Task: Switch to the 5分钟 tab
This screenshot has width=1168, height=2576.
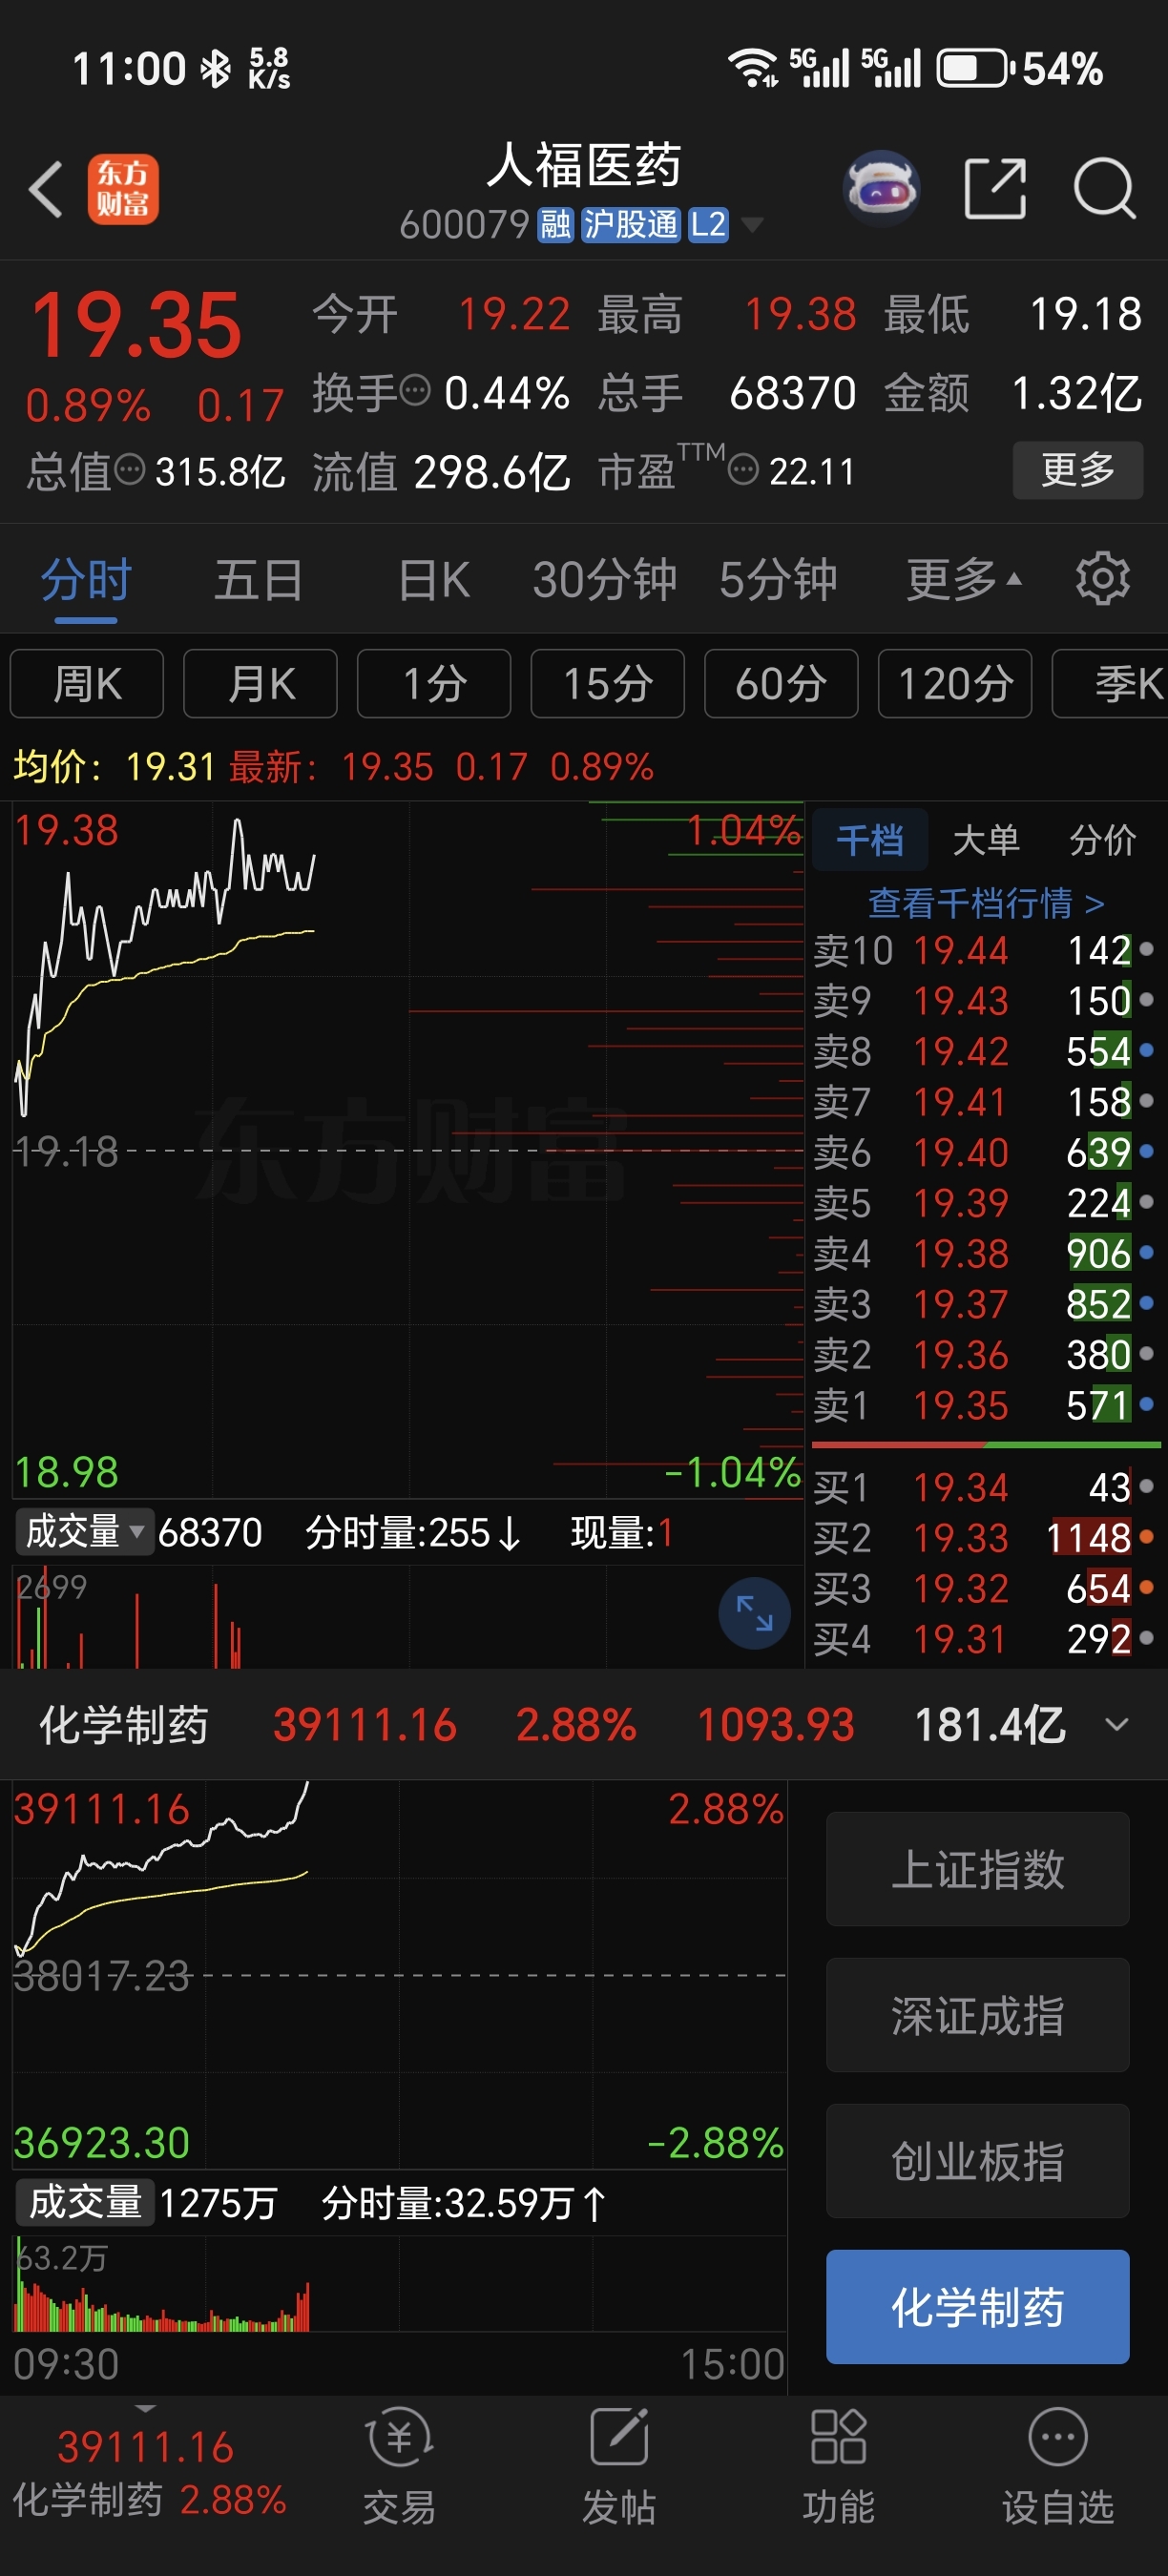Action: coord(778,580)
